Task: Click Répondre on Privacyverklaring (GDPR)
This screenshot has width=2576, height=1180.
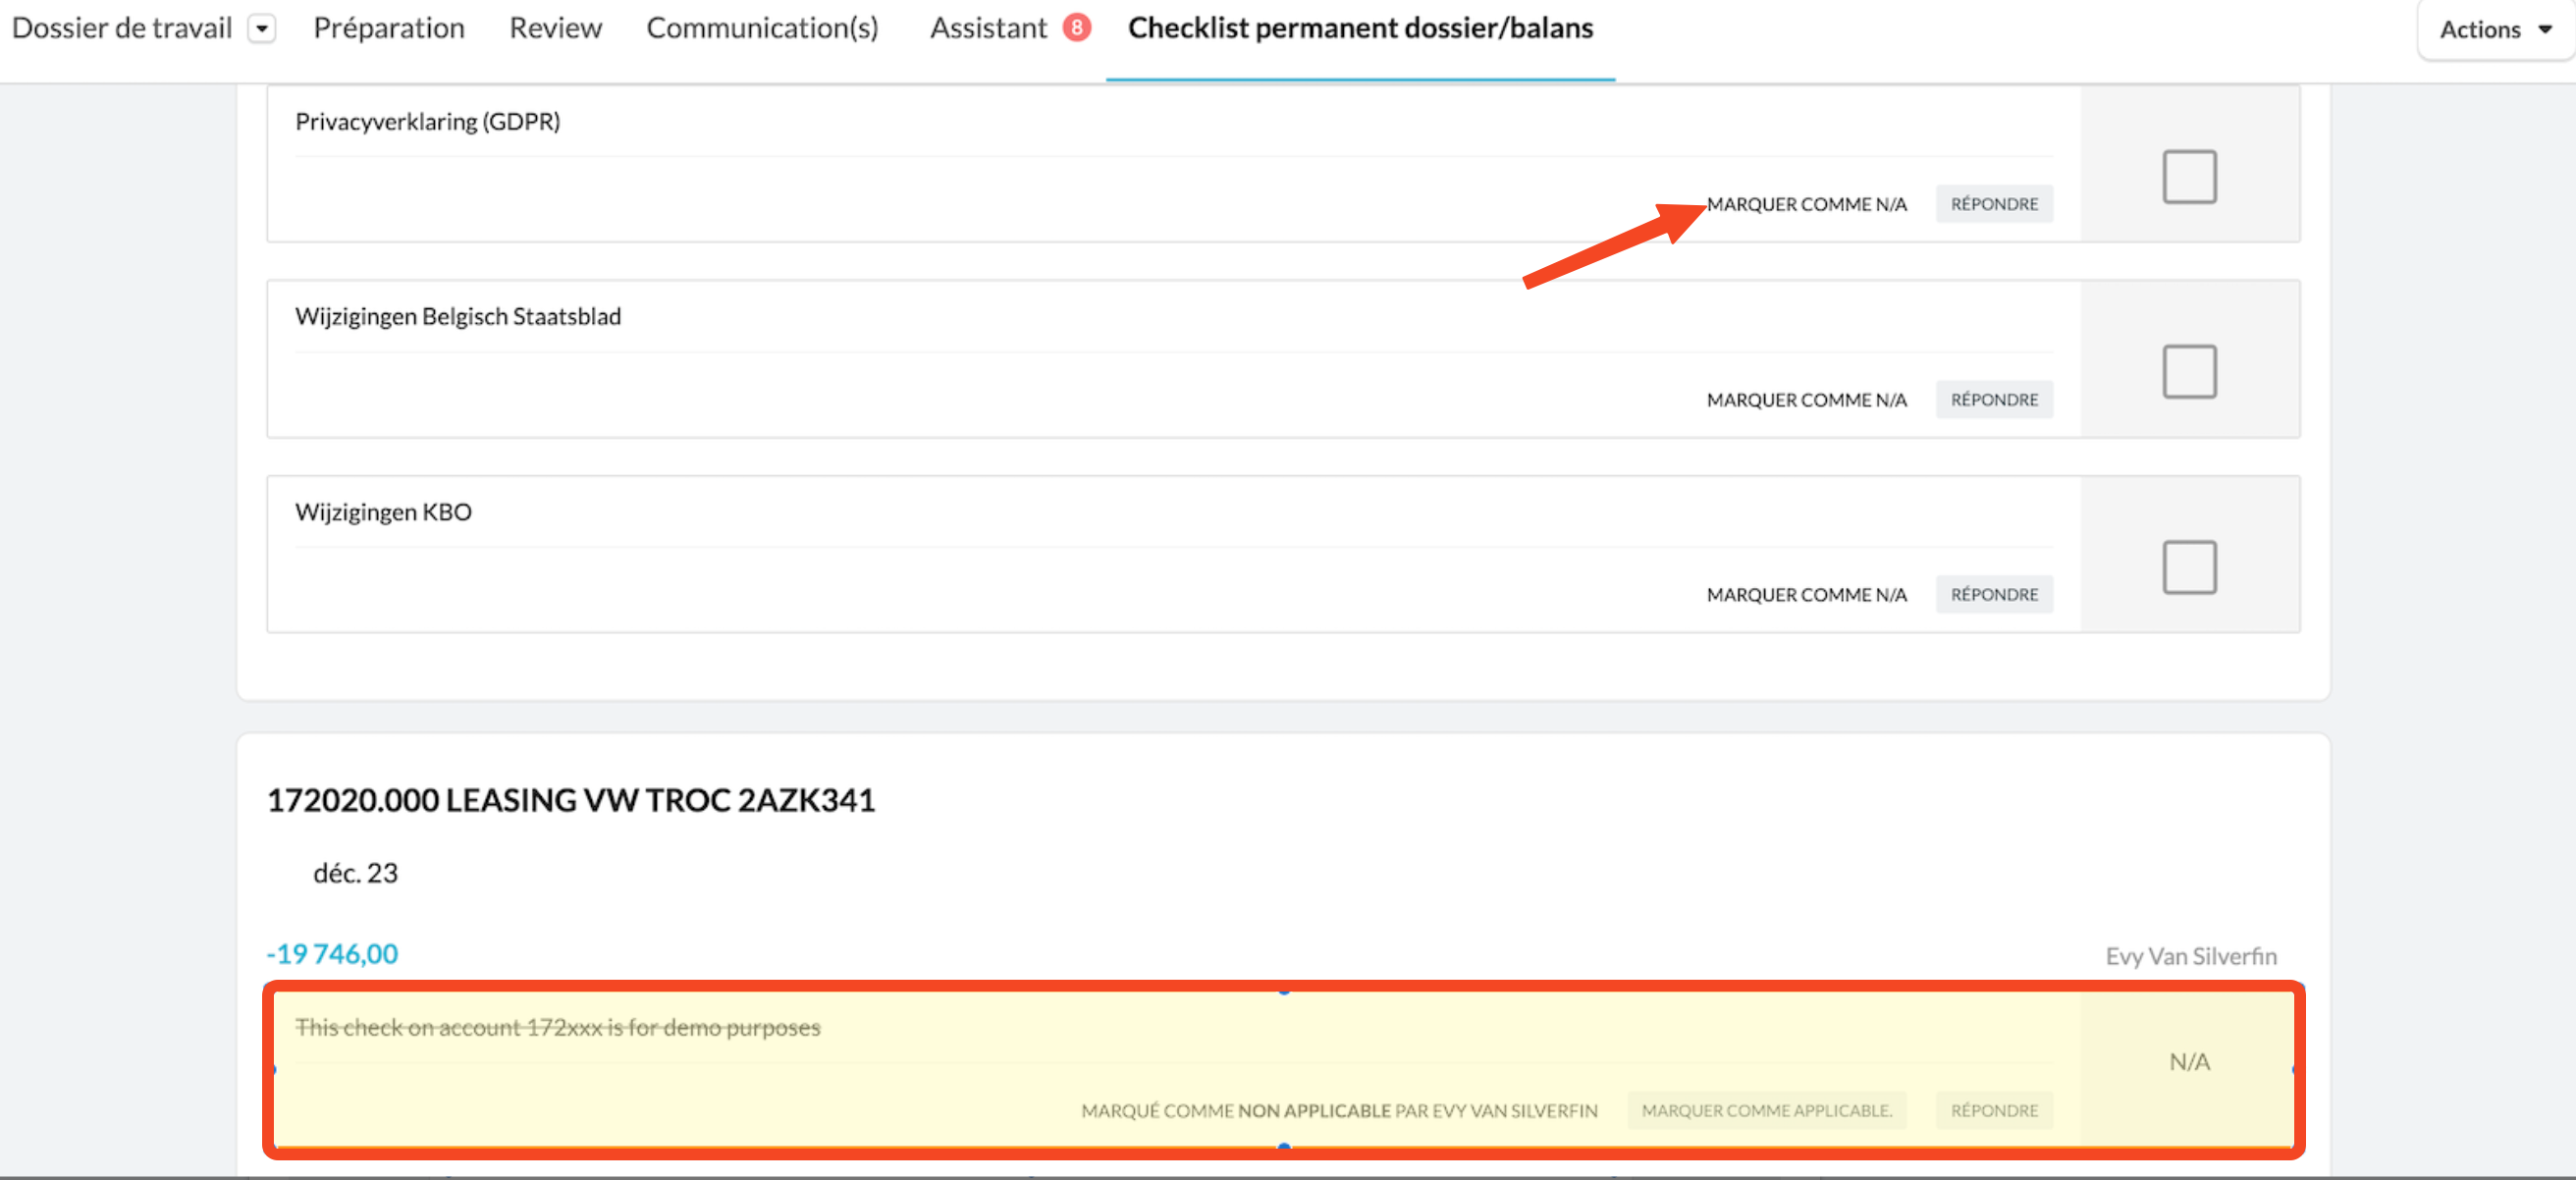Action: coord(1994,204)
